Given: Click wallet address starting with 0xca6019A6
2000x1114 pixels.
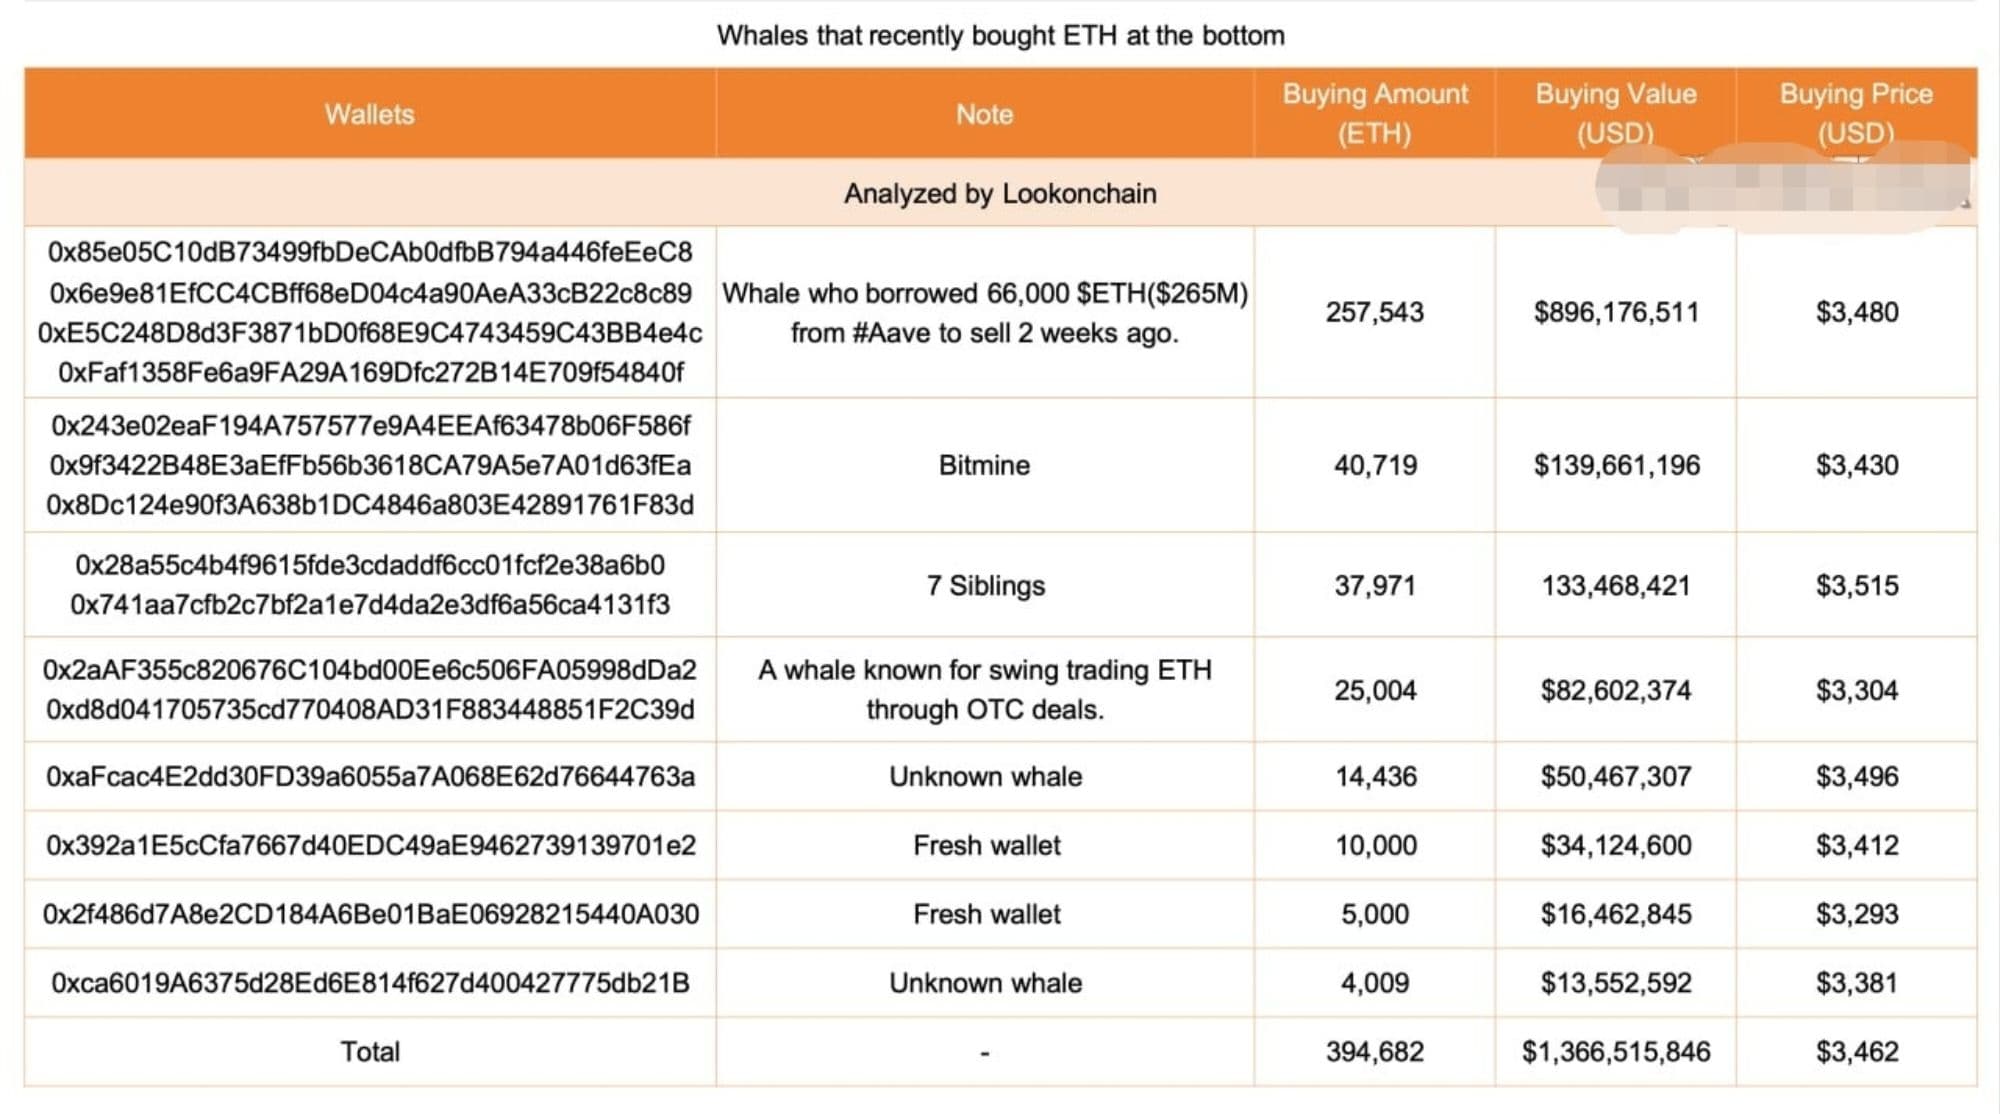Looking at the screenshot, I should (370, 983).
